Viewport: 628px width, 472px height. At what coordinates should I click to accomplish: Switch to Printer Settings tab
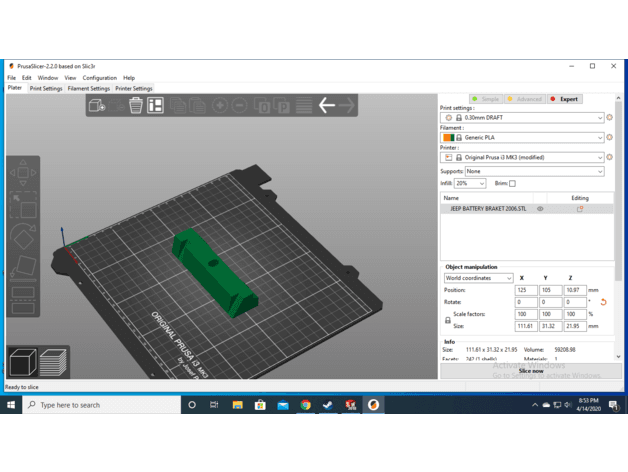point(134,88)
